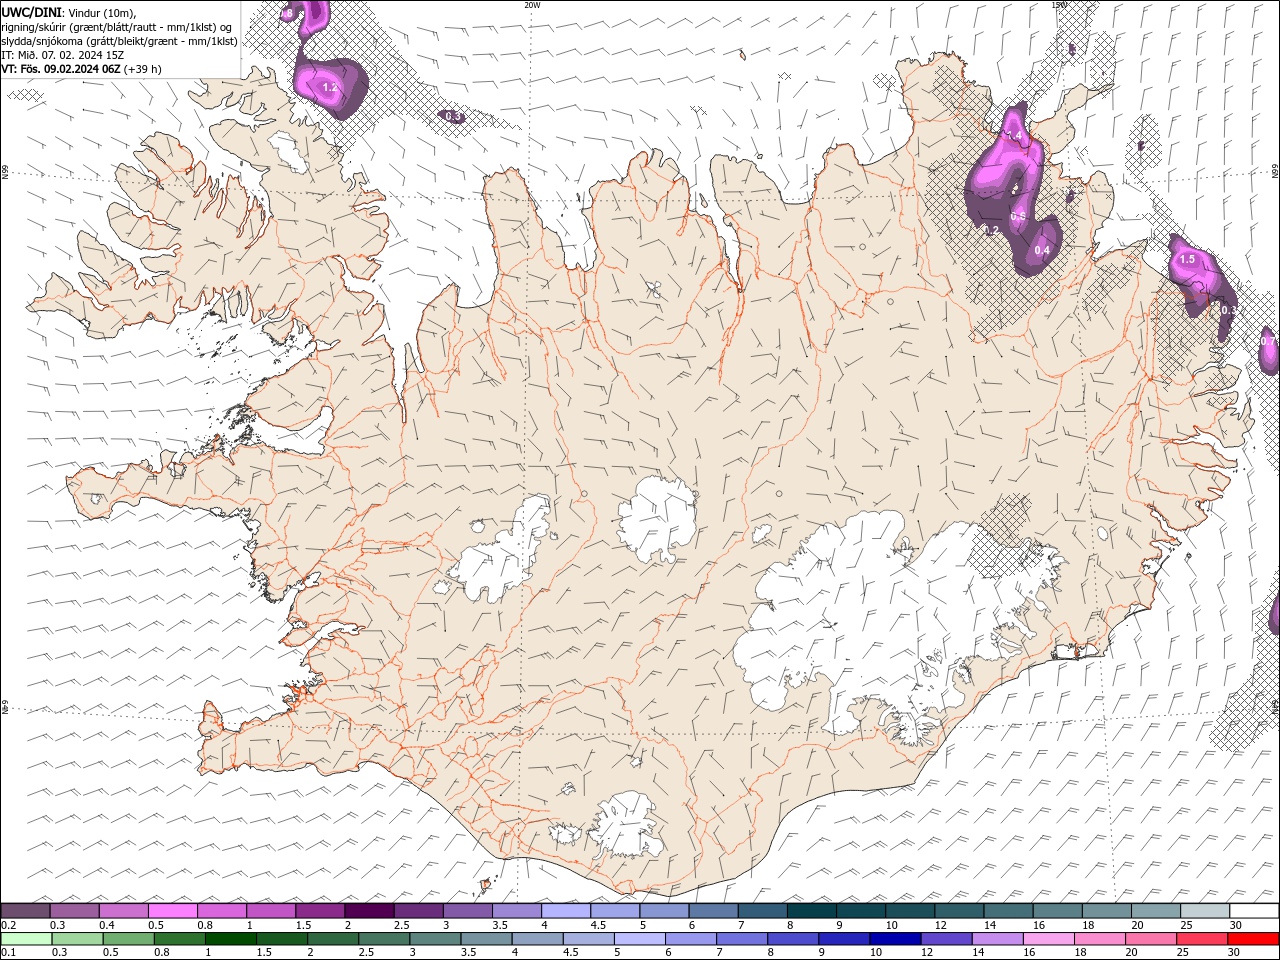Click the 'UWC/DINI' title text
This screenshot has width=1280, height=960.
pyautogui.click(x=32, y=12)
